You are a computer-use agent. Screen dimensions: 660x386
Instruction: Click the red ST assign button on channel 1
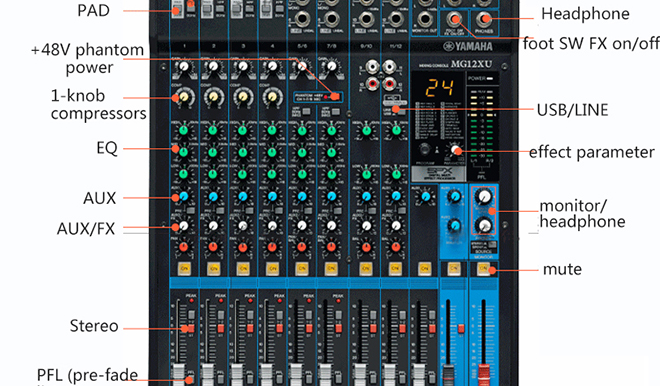click(x=191, y=328)
